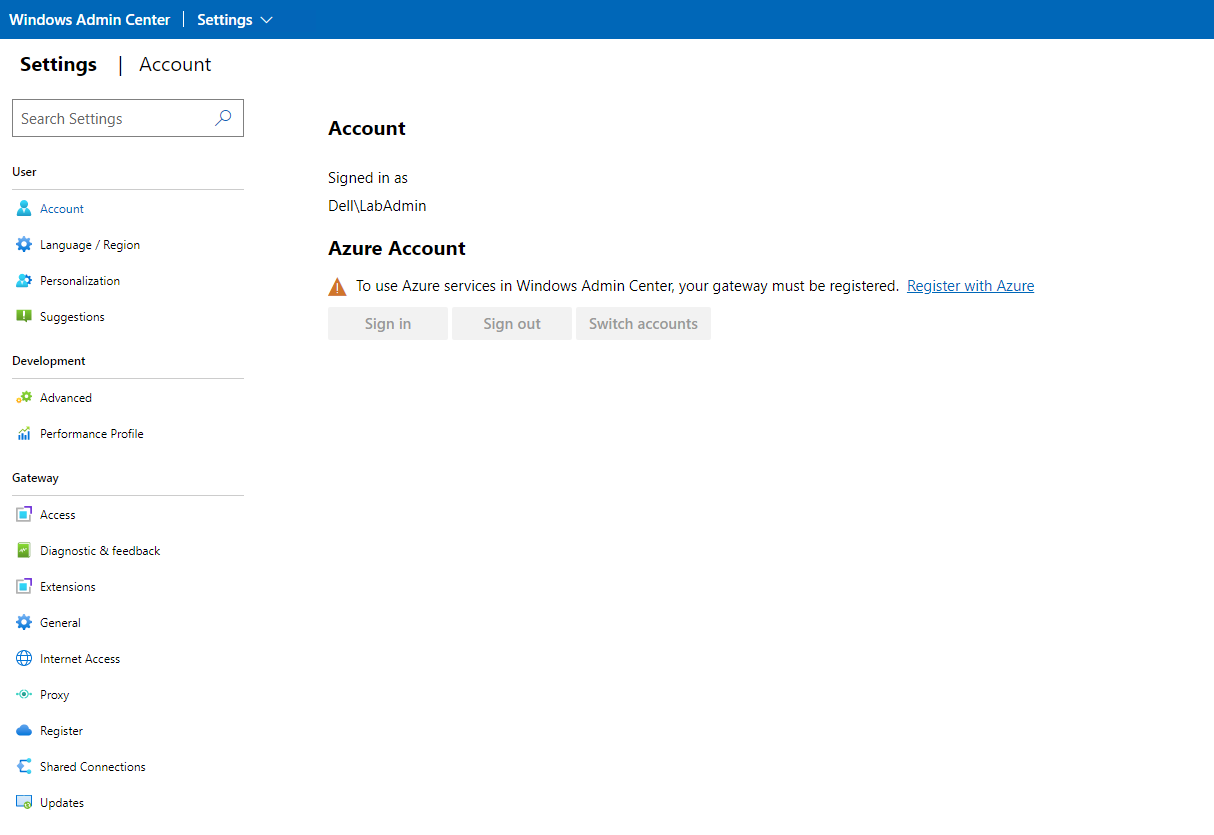This screenshot has width=1214, height=835.
Task: Select the Personalization settings icon
Action: (24, 280)
